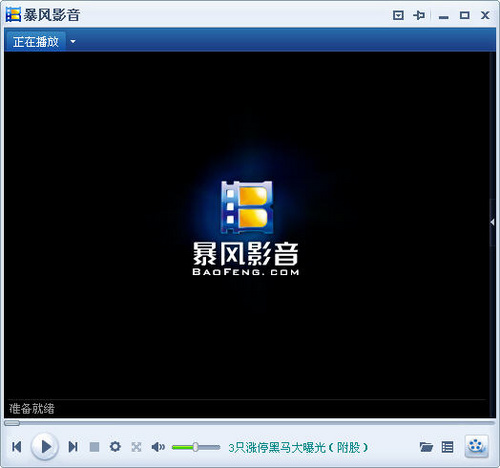Open the 3只涨停黑马大曝光 ad link
This screenshot has width=500, height=468.
(298, 447)
